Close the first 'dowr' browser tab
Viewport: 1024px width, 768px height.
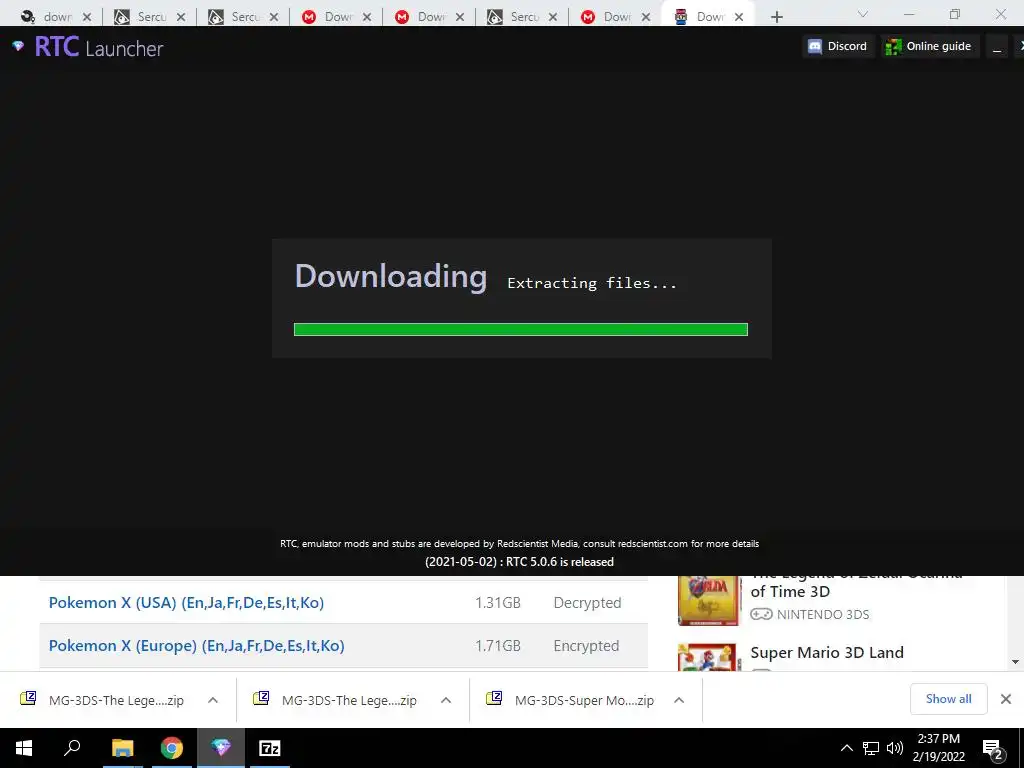87,17
